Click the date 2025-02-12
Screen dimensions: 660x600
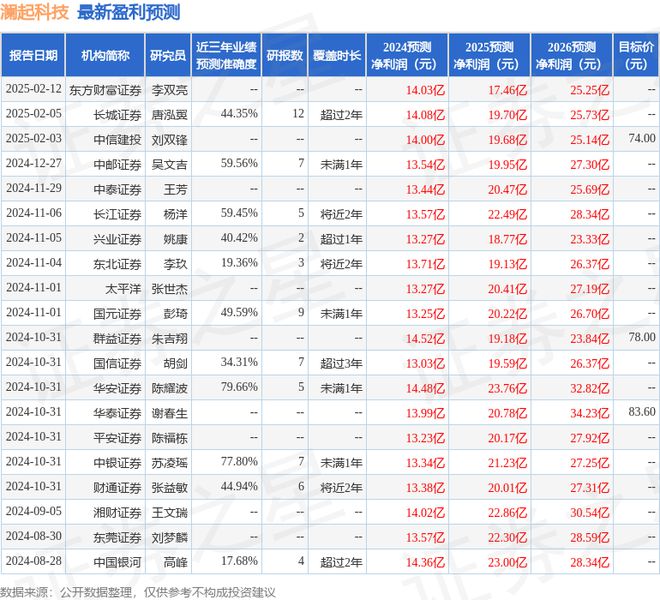[x=34, y=89]
